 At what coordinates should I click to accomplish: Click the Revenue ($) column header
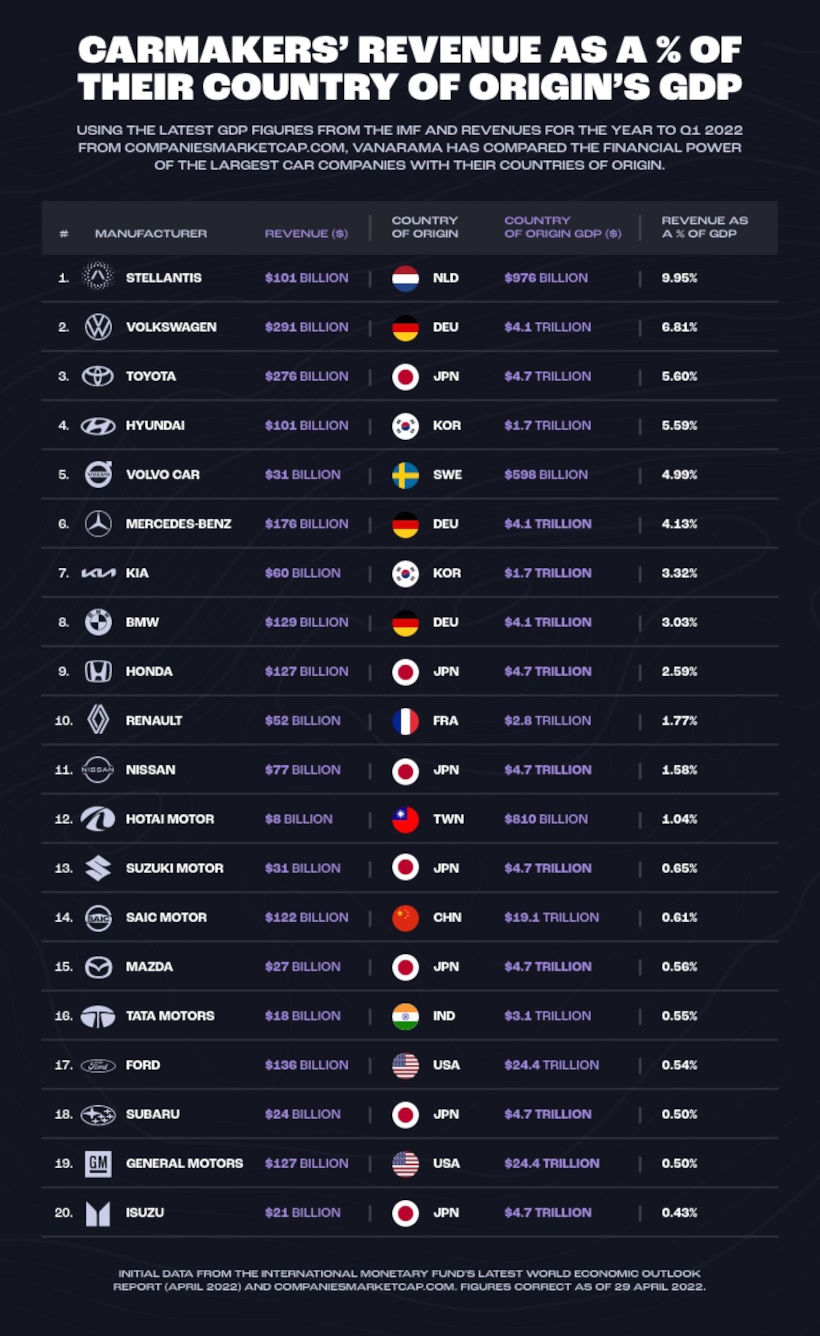click(306, 233)
